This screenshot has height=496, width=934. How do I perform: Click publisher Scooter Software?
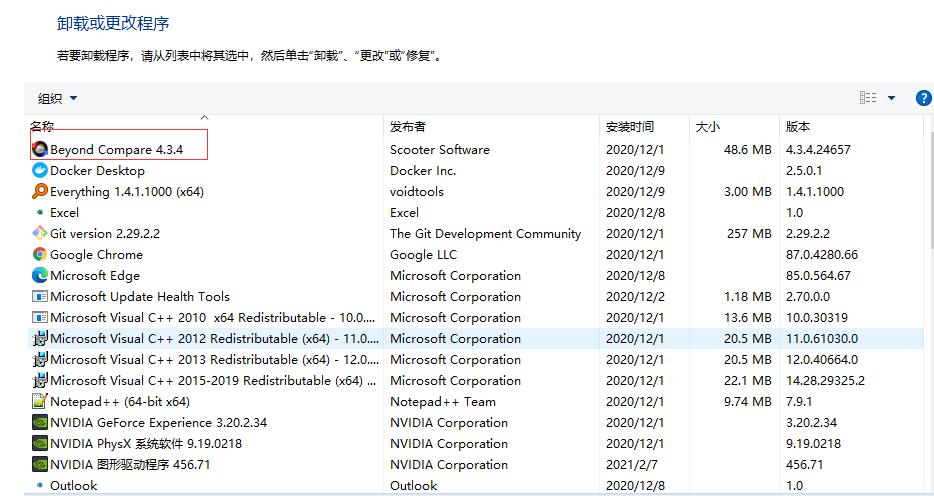[x=440, y=149]
